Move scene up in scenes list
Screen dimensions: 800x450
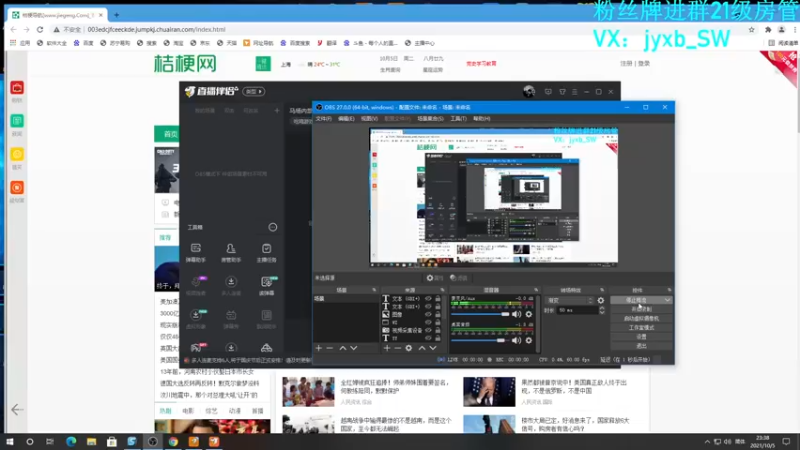click(x=343, y=348)
